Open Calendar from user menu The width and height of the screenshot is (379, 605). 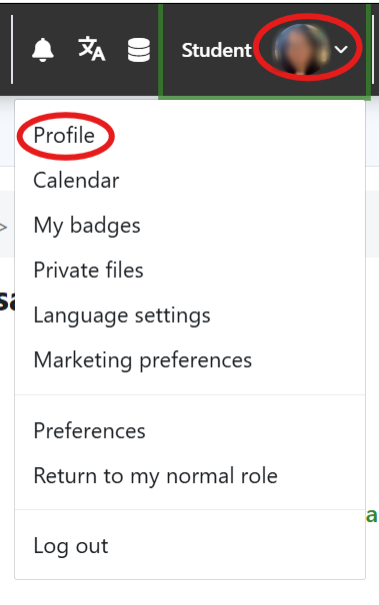tap(76, 180)
